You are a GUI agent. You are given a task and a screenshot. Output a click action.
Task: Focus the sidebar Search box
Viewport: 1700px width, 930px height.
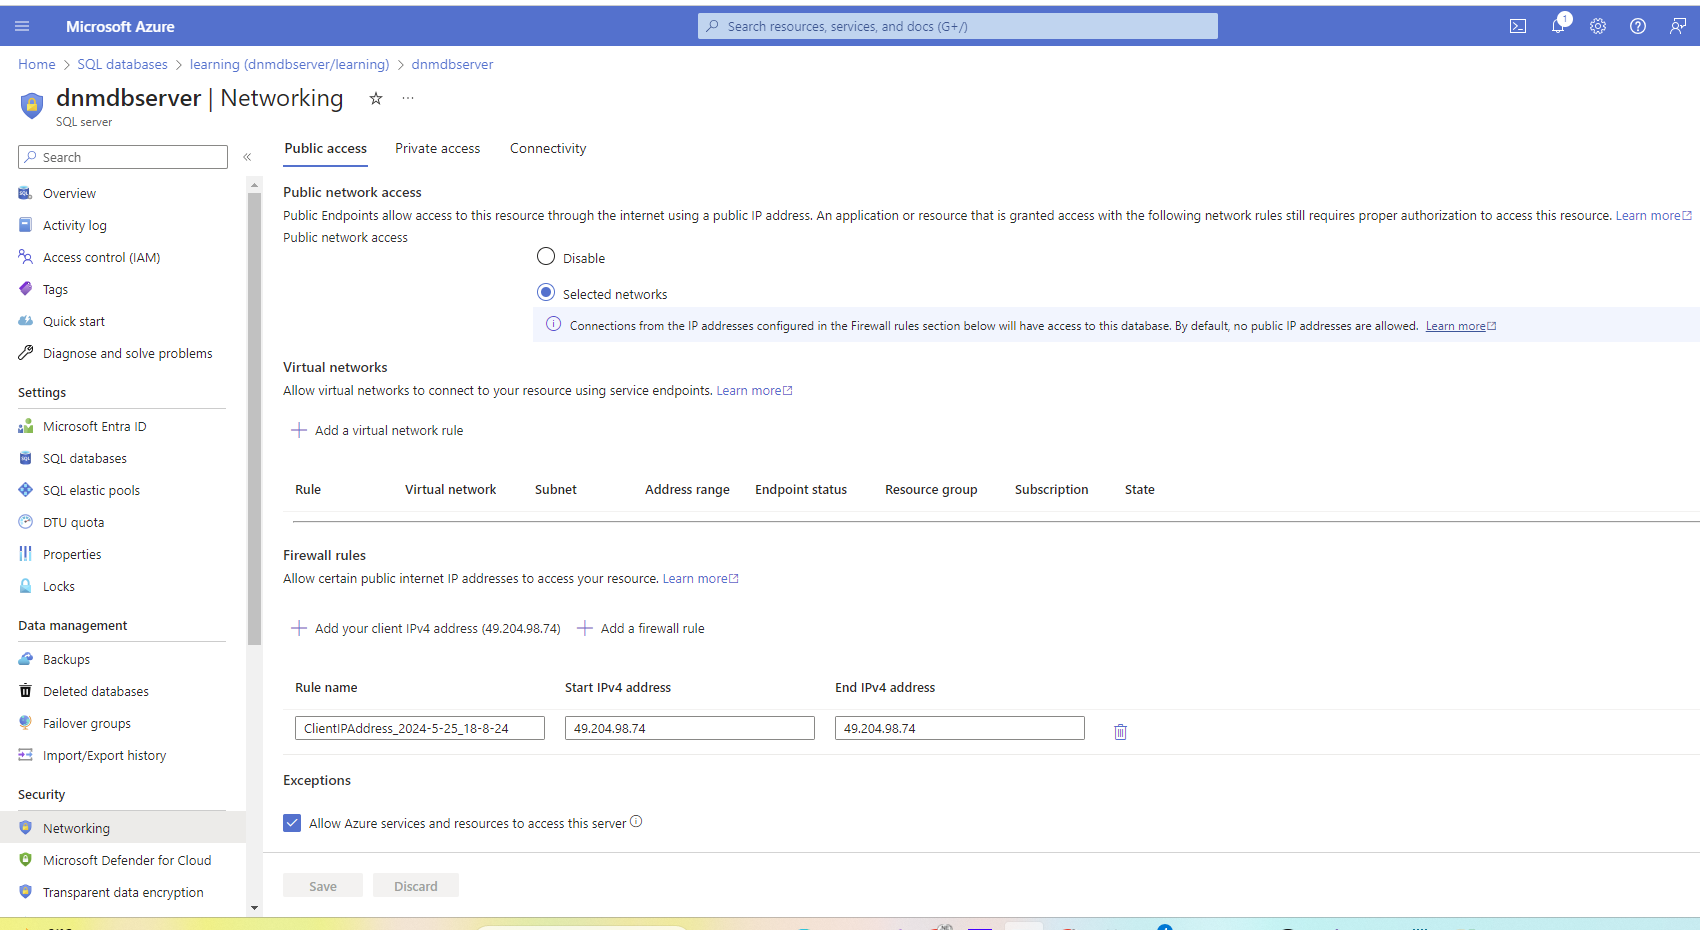[123, 157]
